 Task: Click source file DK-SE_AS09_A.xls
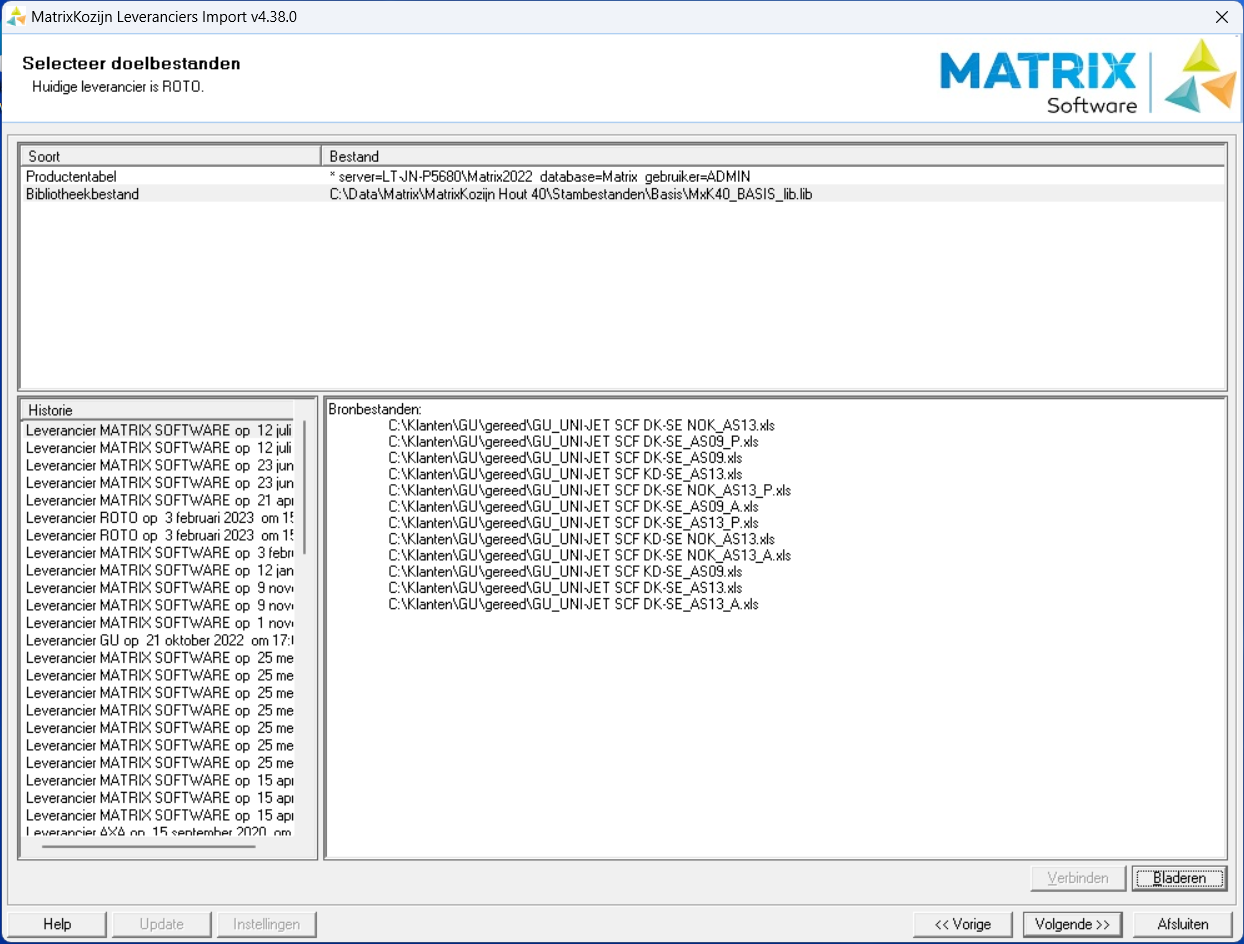click(x=573, y=506)
